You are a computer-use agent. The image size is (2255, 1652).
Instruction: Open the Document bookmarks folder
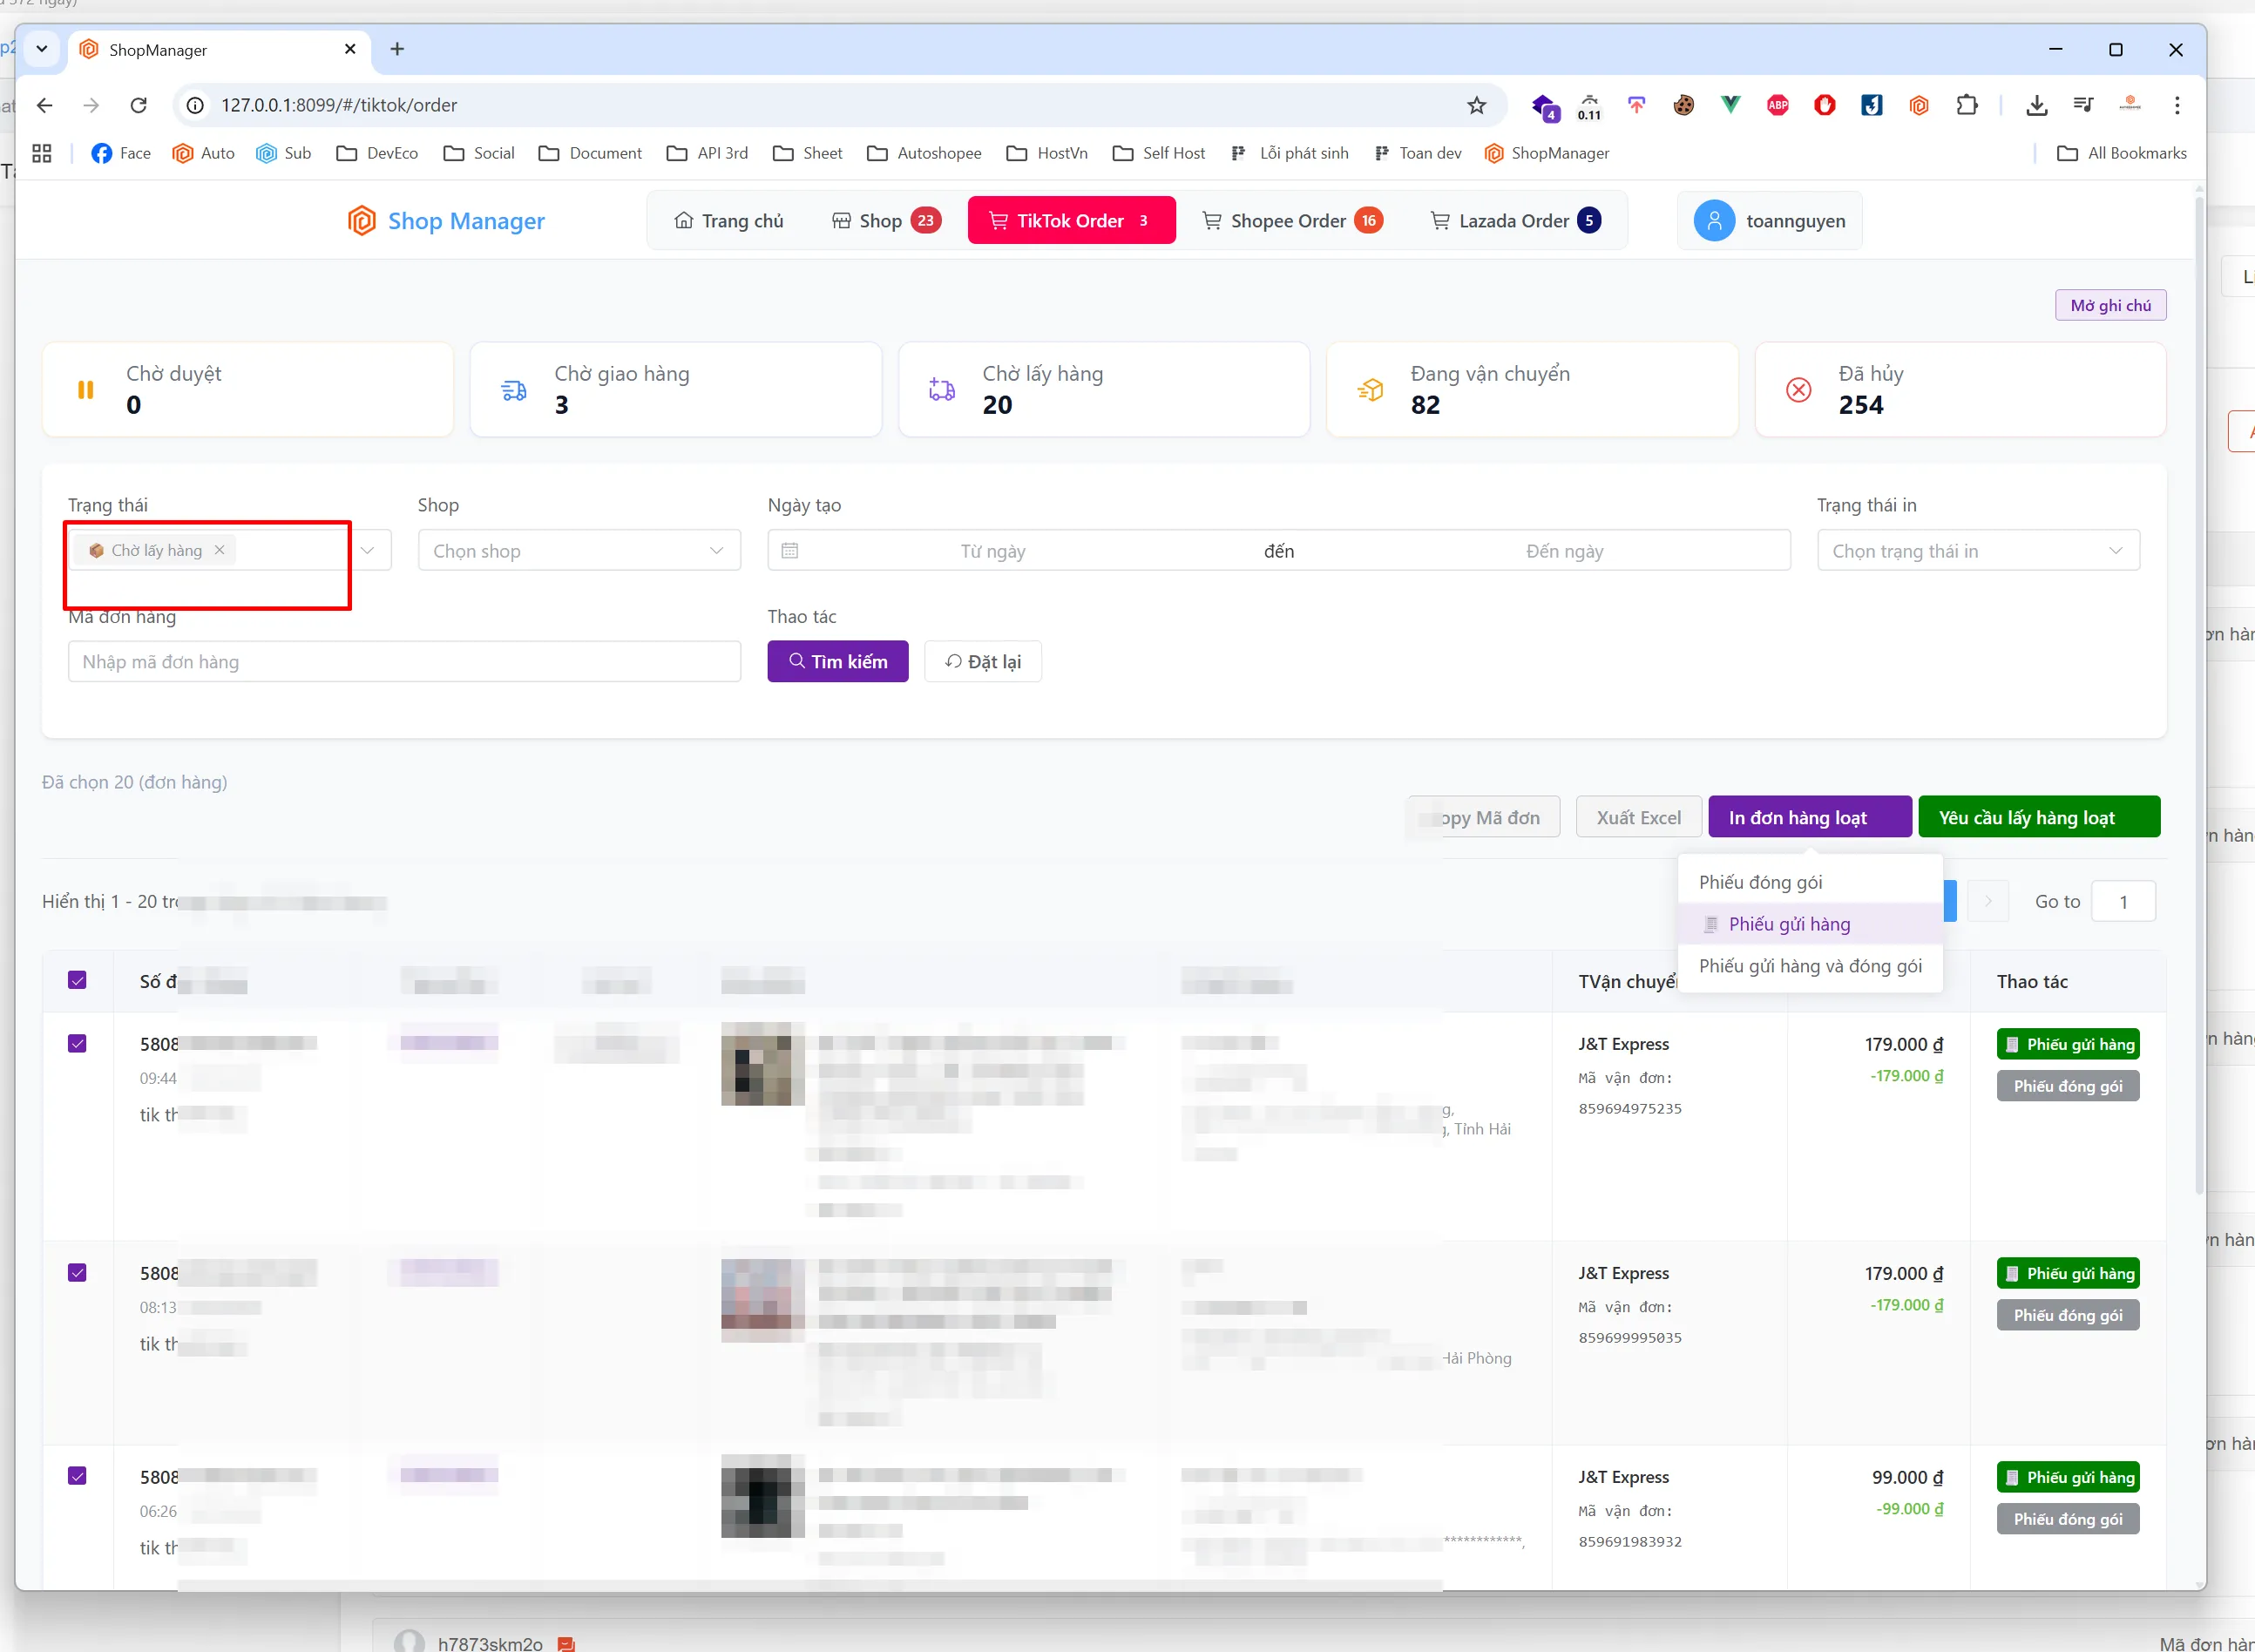[x=590, y=153]
